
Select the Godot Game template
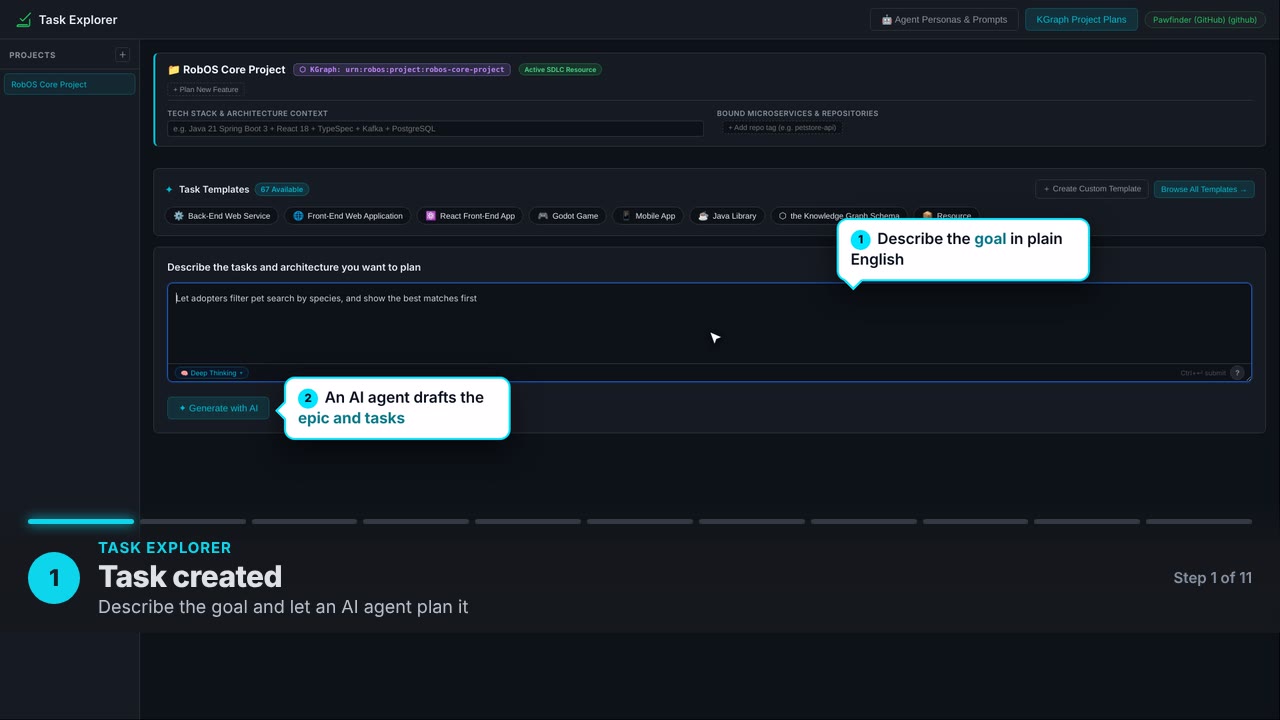pyautogui.click(x=568, y=216)
